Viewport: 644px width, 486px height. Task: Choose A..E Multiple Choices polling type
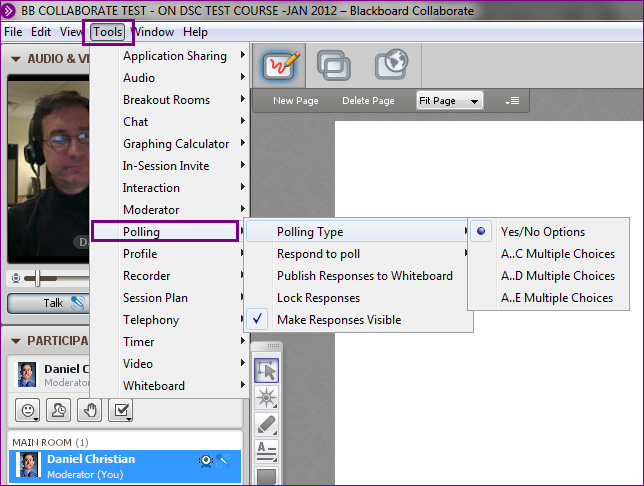coord(548,298)
